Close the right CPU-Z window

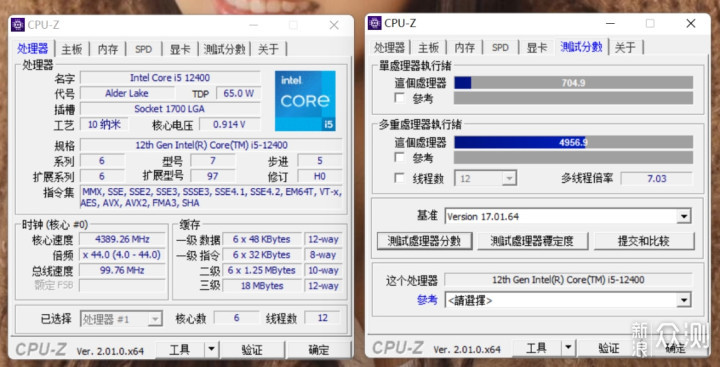(691, 23)
